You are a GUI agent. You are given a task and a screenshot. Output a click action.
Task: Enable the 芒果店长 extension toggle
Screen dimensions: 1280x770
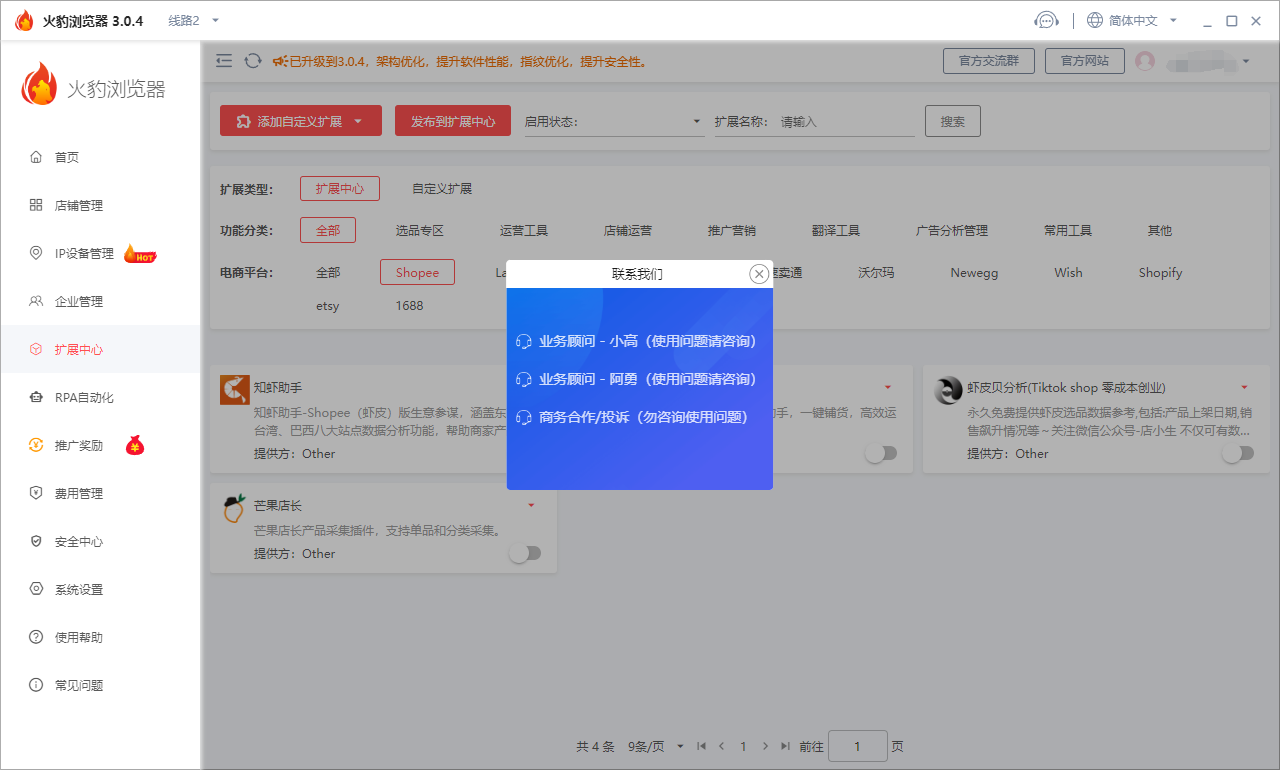pyautogui.click(x=525, y=553)
